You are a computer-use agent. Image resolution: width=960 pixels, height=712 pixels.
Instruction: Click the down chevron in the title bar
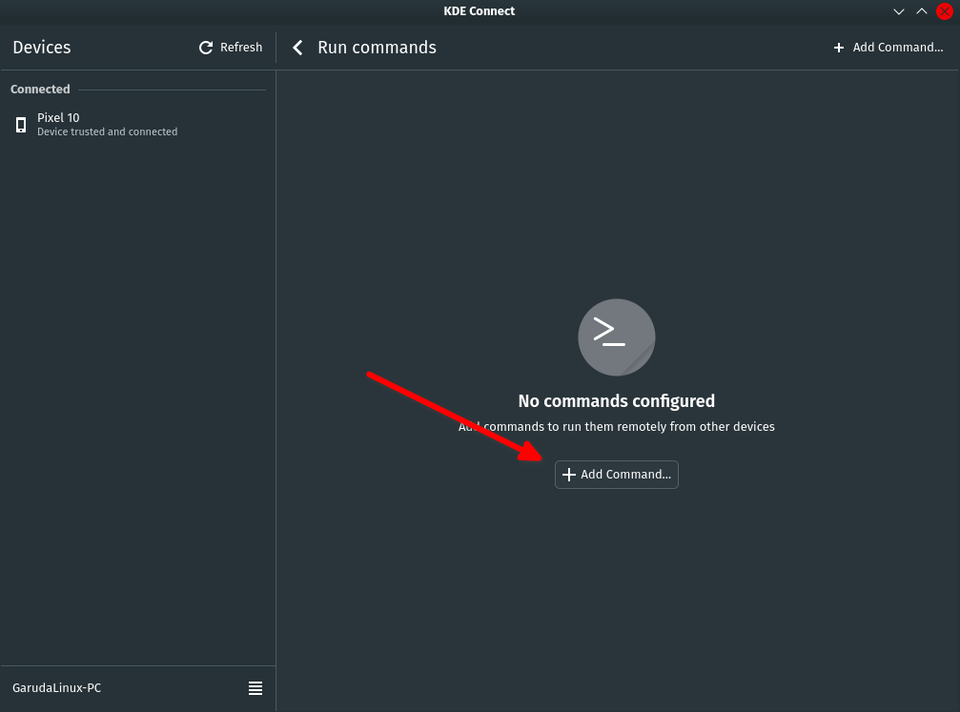click(x=898, y=11)
